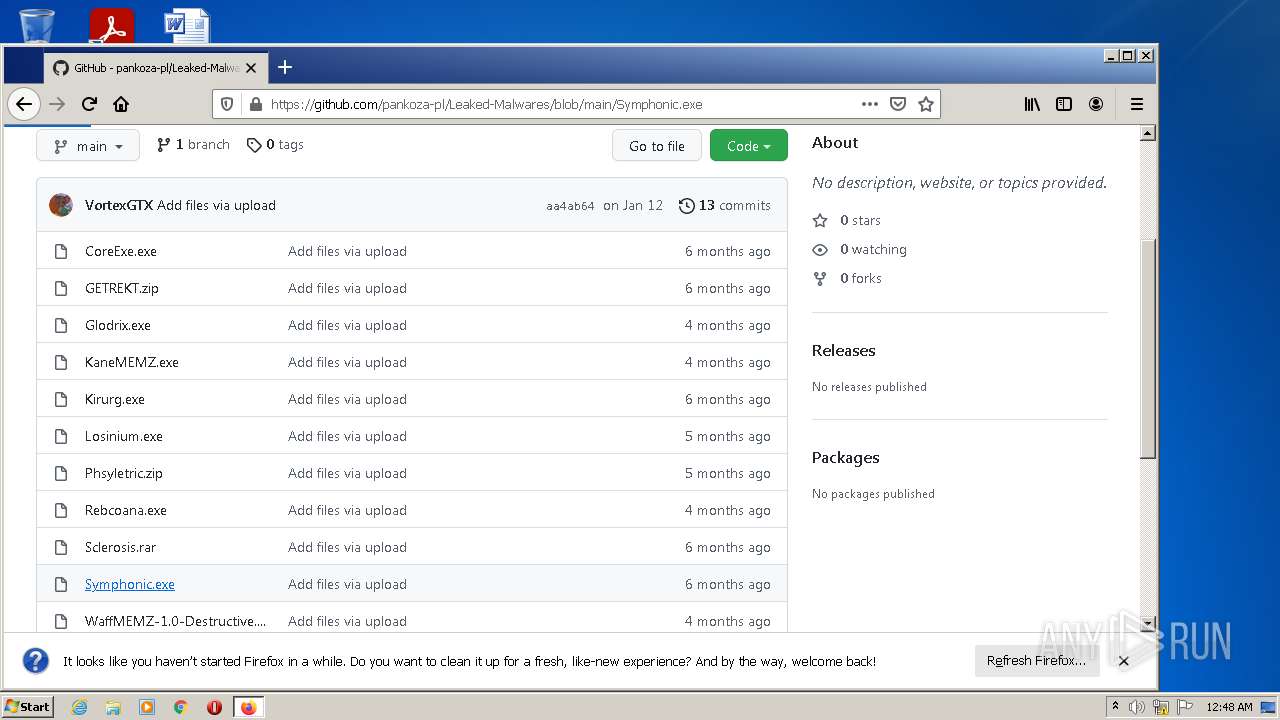The image size is (1280, 720).
Task: View the 0 tags link
Action: tap(275, 145)
